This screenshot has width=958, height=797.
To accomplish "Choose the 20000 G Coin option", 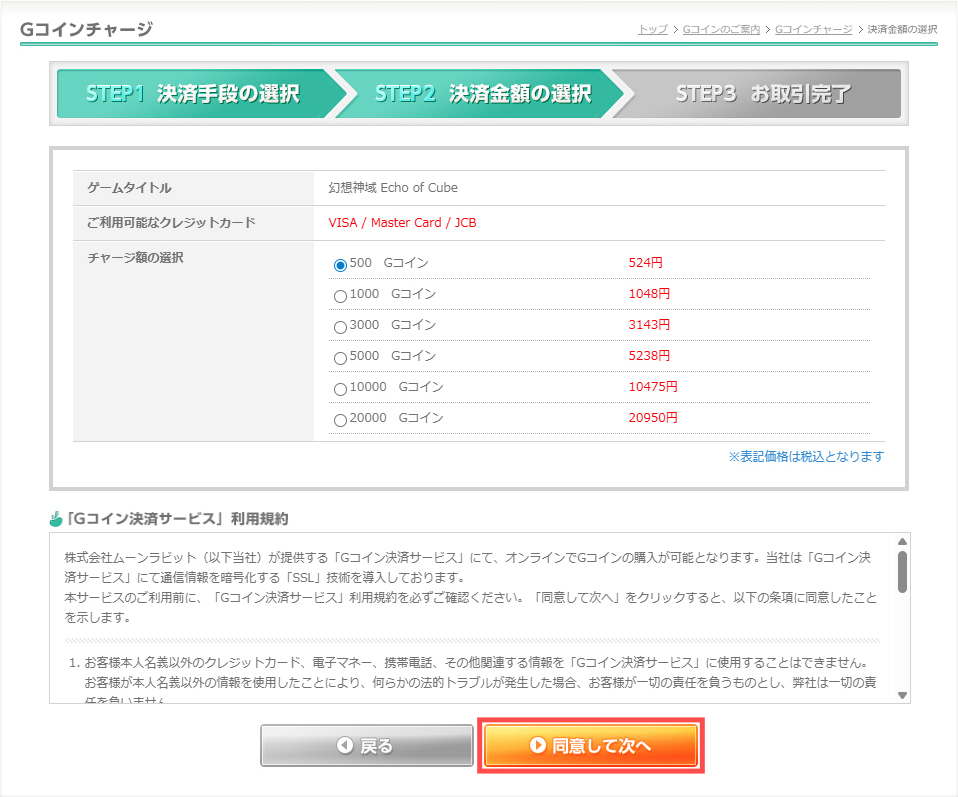I will click(x=340, y=420).
